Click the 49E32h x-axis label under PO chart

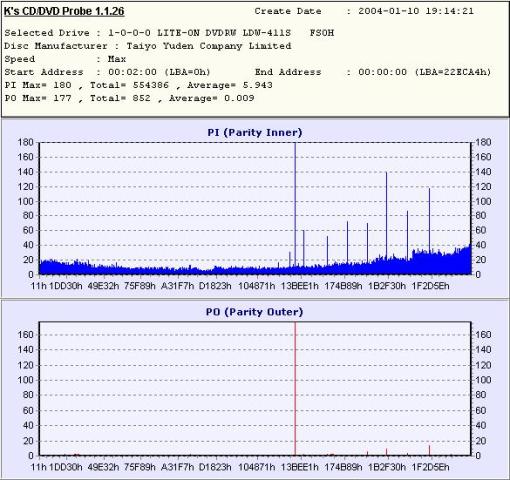pos(103,467)
